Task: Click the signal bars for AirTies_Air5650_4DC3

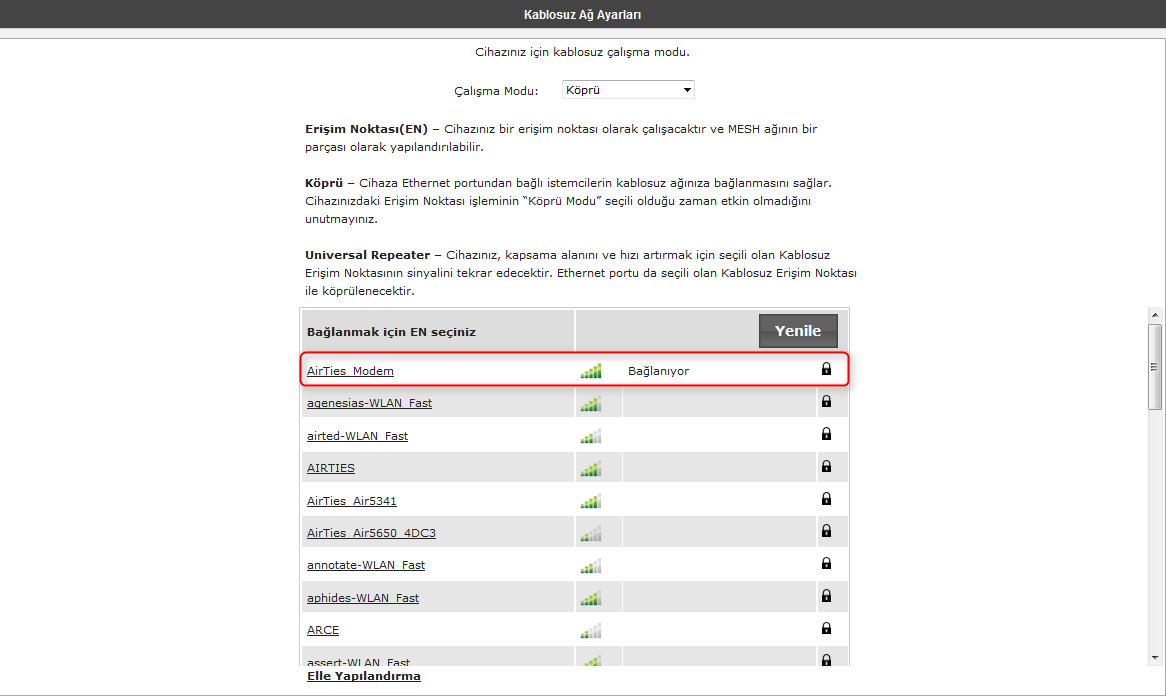Action: click(591, 531)
